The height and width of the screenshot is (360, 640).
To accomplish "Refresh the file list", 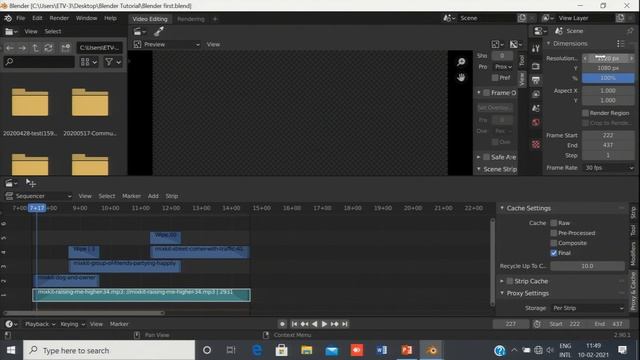I will tap(49, 48).
